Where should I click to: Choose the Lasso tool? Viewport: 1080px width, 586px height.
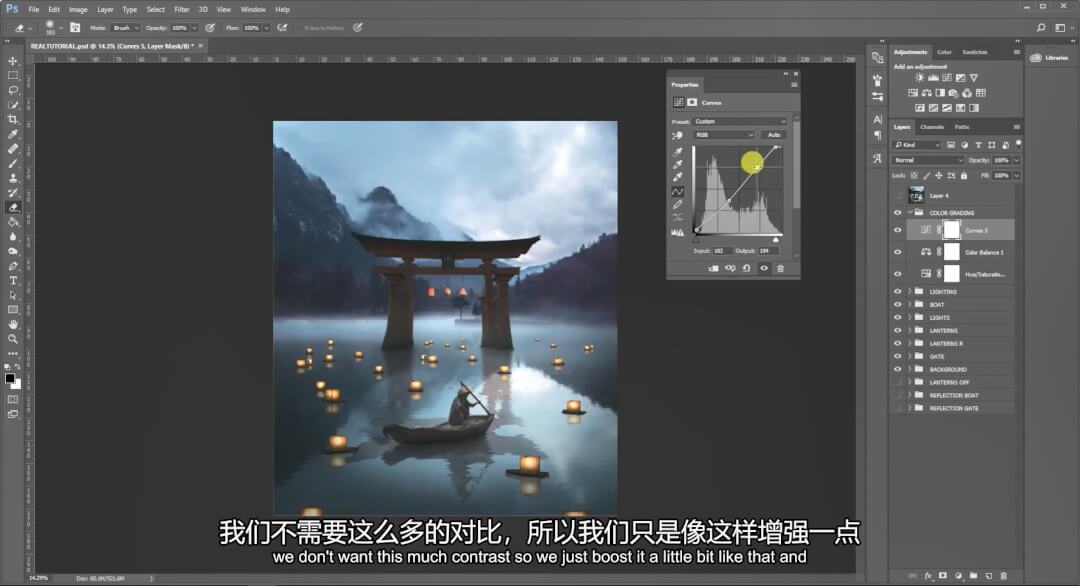pos(13,90)
